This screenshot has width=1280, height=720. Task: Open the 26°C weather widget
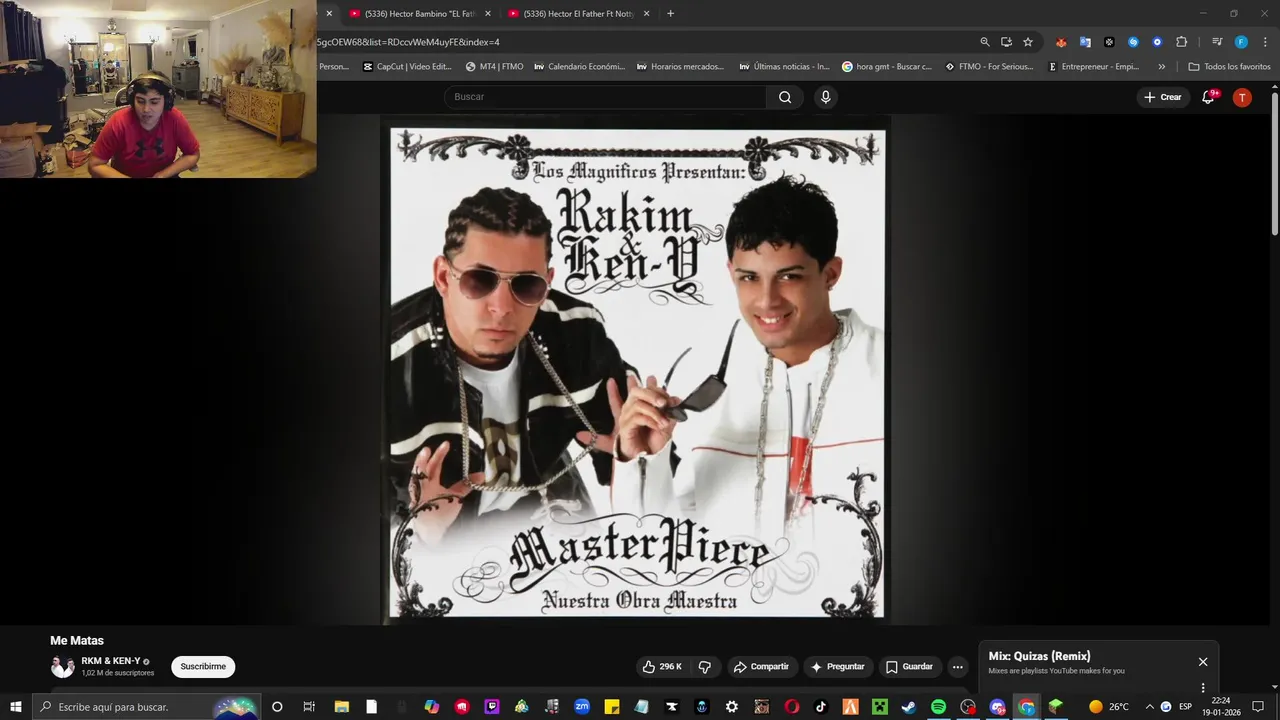click(x=1109, y=707)
